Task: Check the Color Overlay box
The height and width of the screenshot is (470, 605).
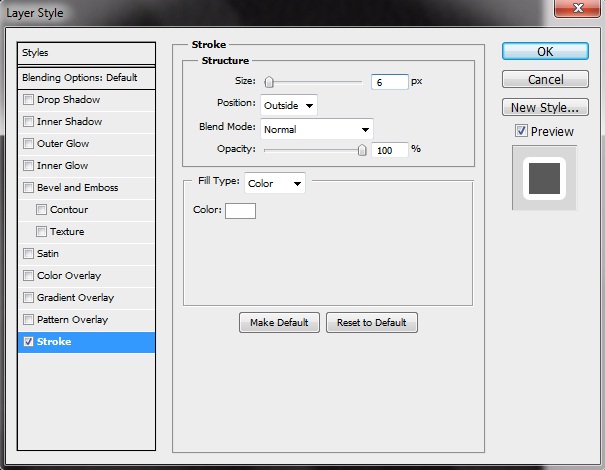Action: pos(28,276)
